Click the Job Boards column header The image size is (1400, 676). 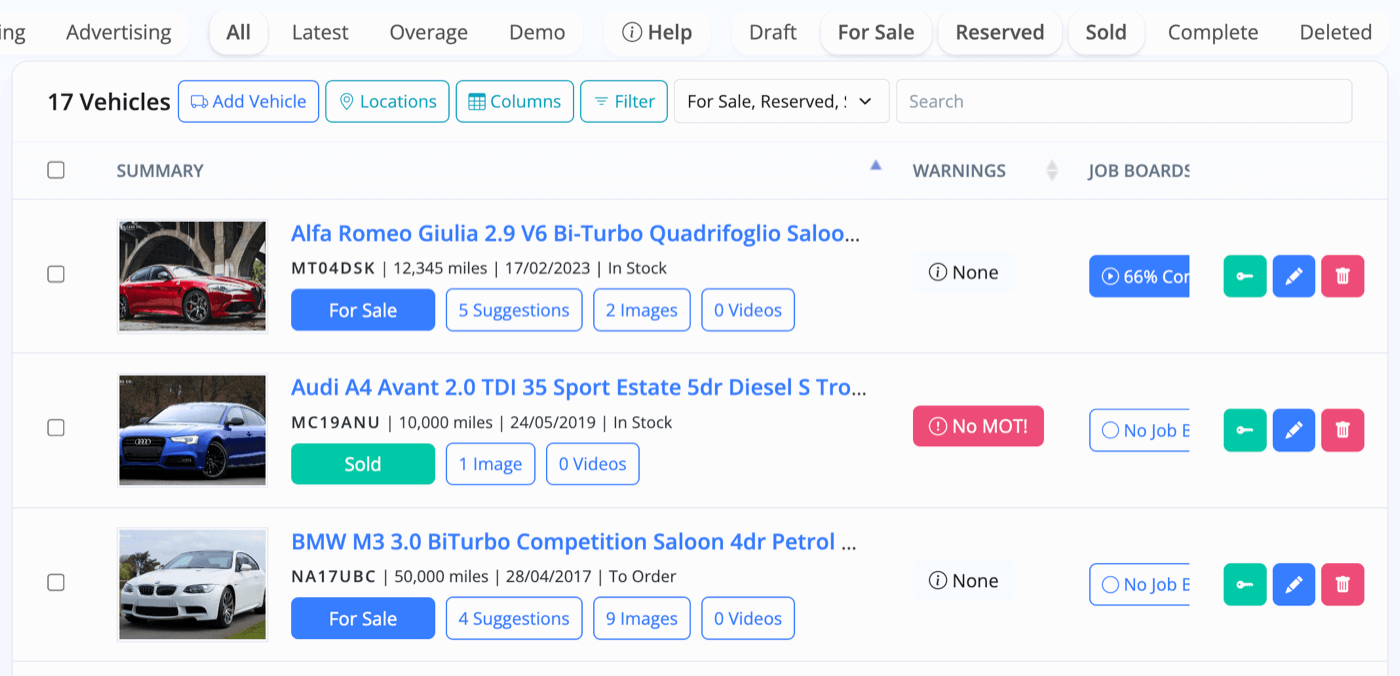tap(1139, 171)
